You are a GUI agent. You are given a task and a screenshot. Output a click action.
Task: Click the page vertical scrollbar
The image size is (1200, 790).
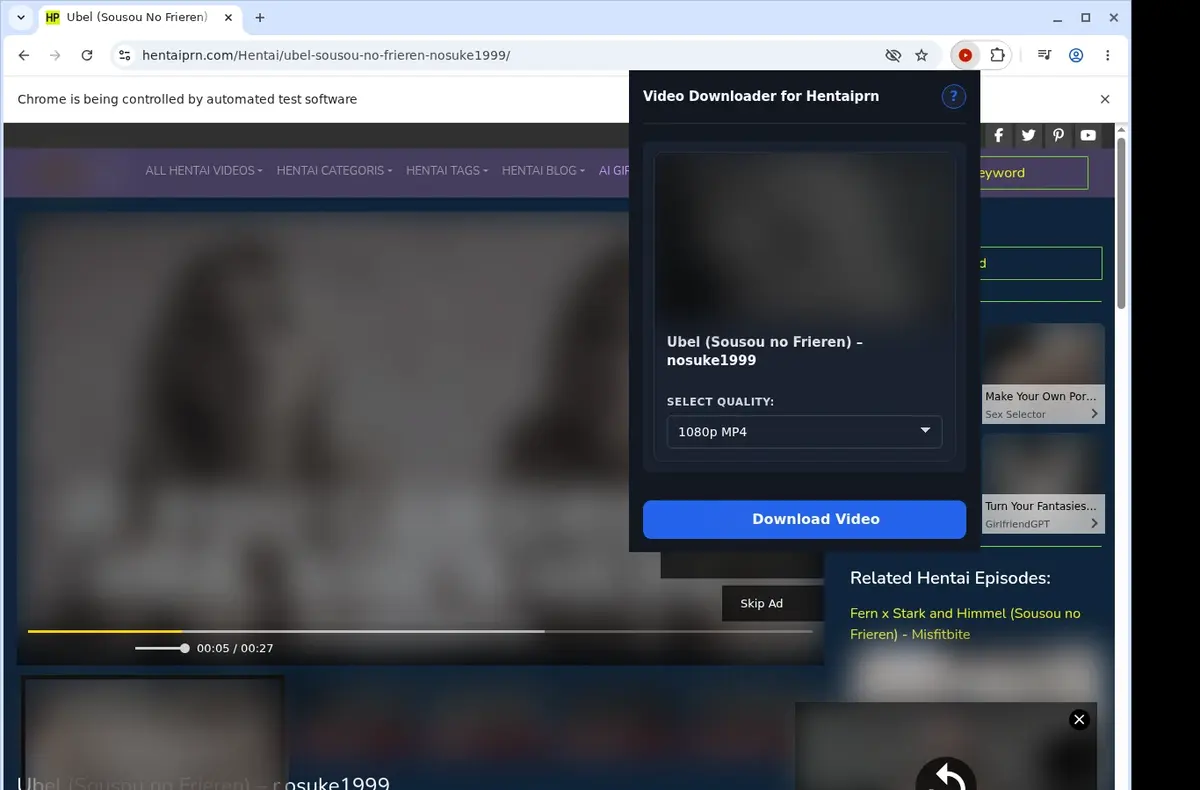(x=1121, y=223)
